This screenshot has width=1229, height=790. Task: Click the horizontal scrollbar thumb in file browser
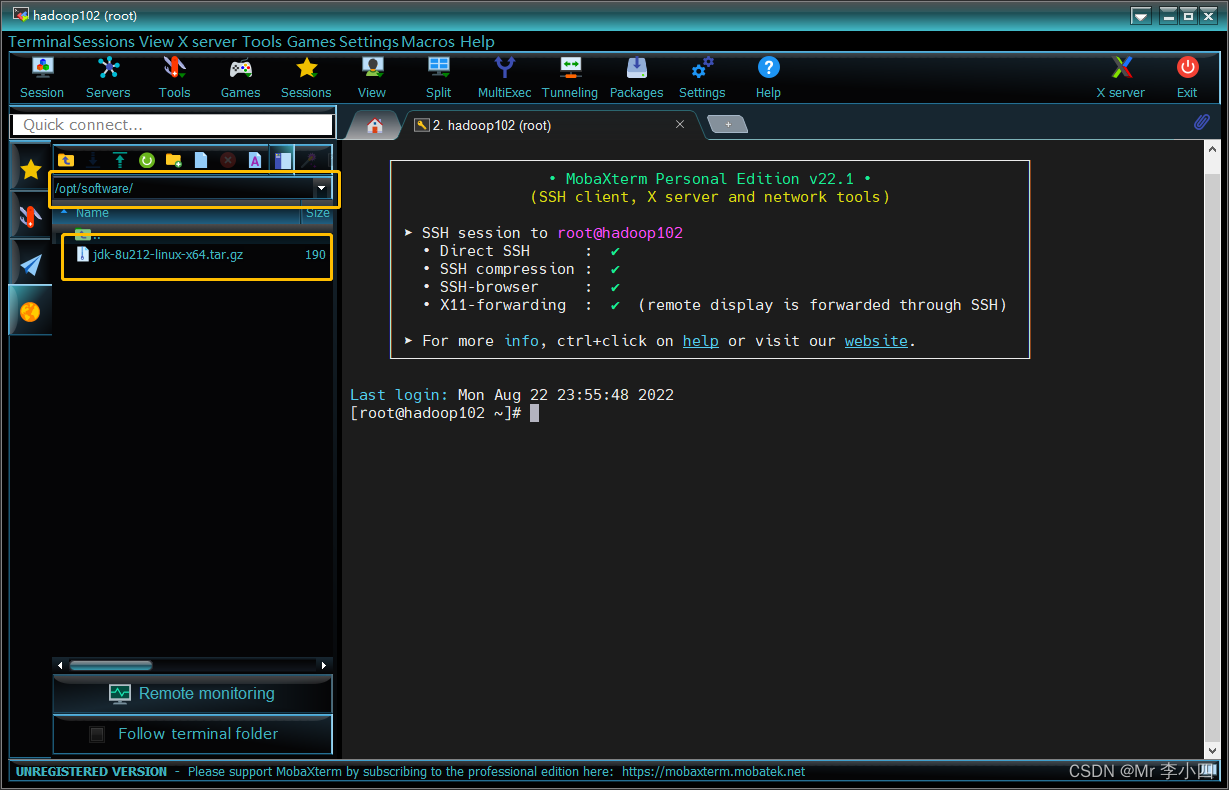click(x=111, y=665)
